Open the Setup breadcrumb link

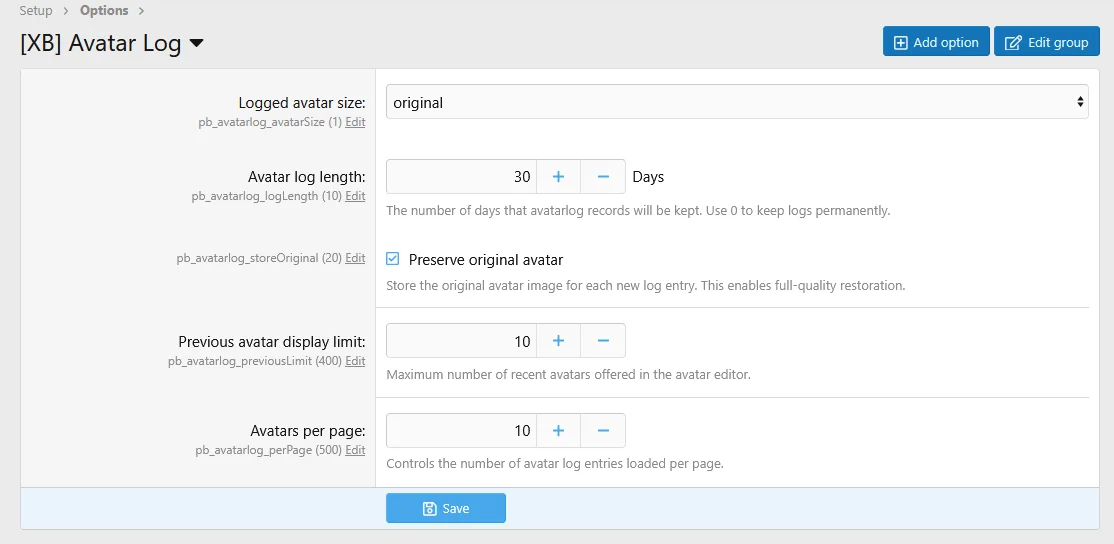coord(36,11)
